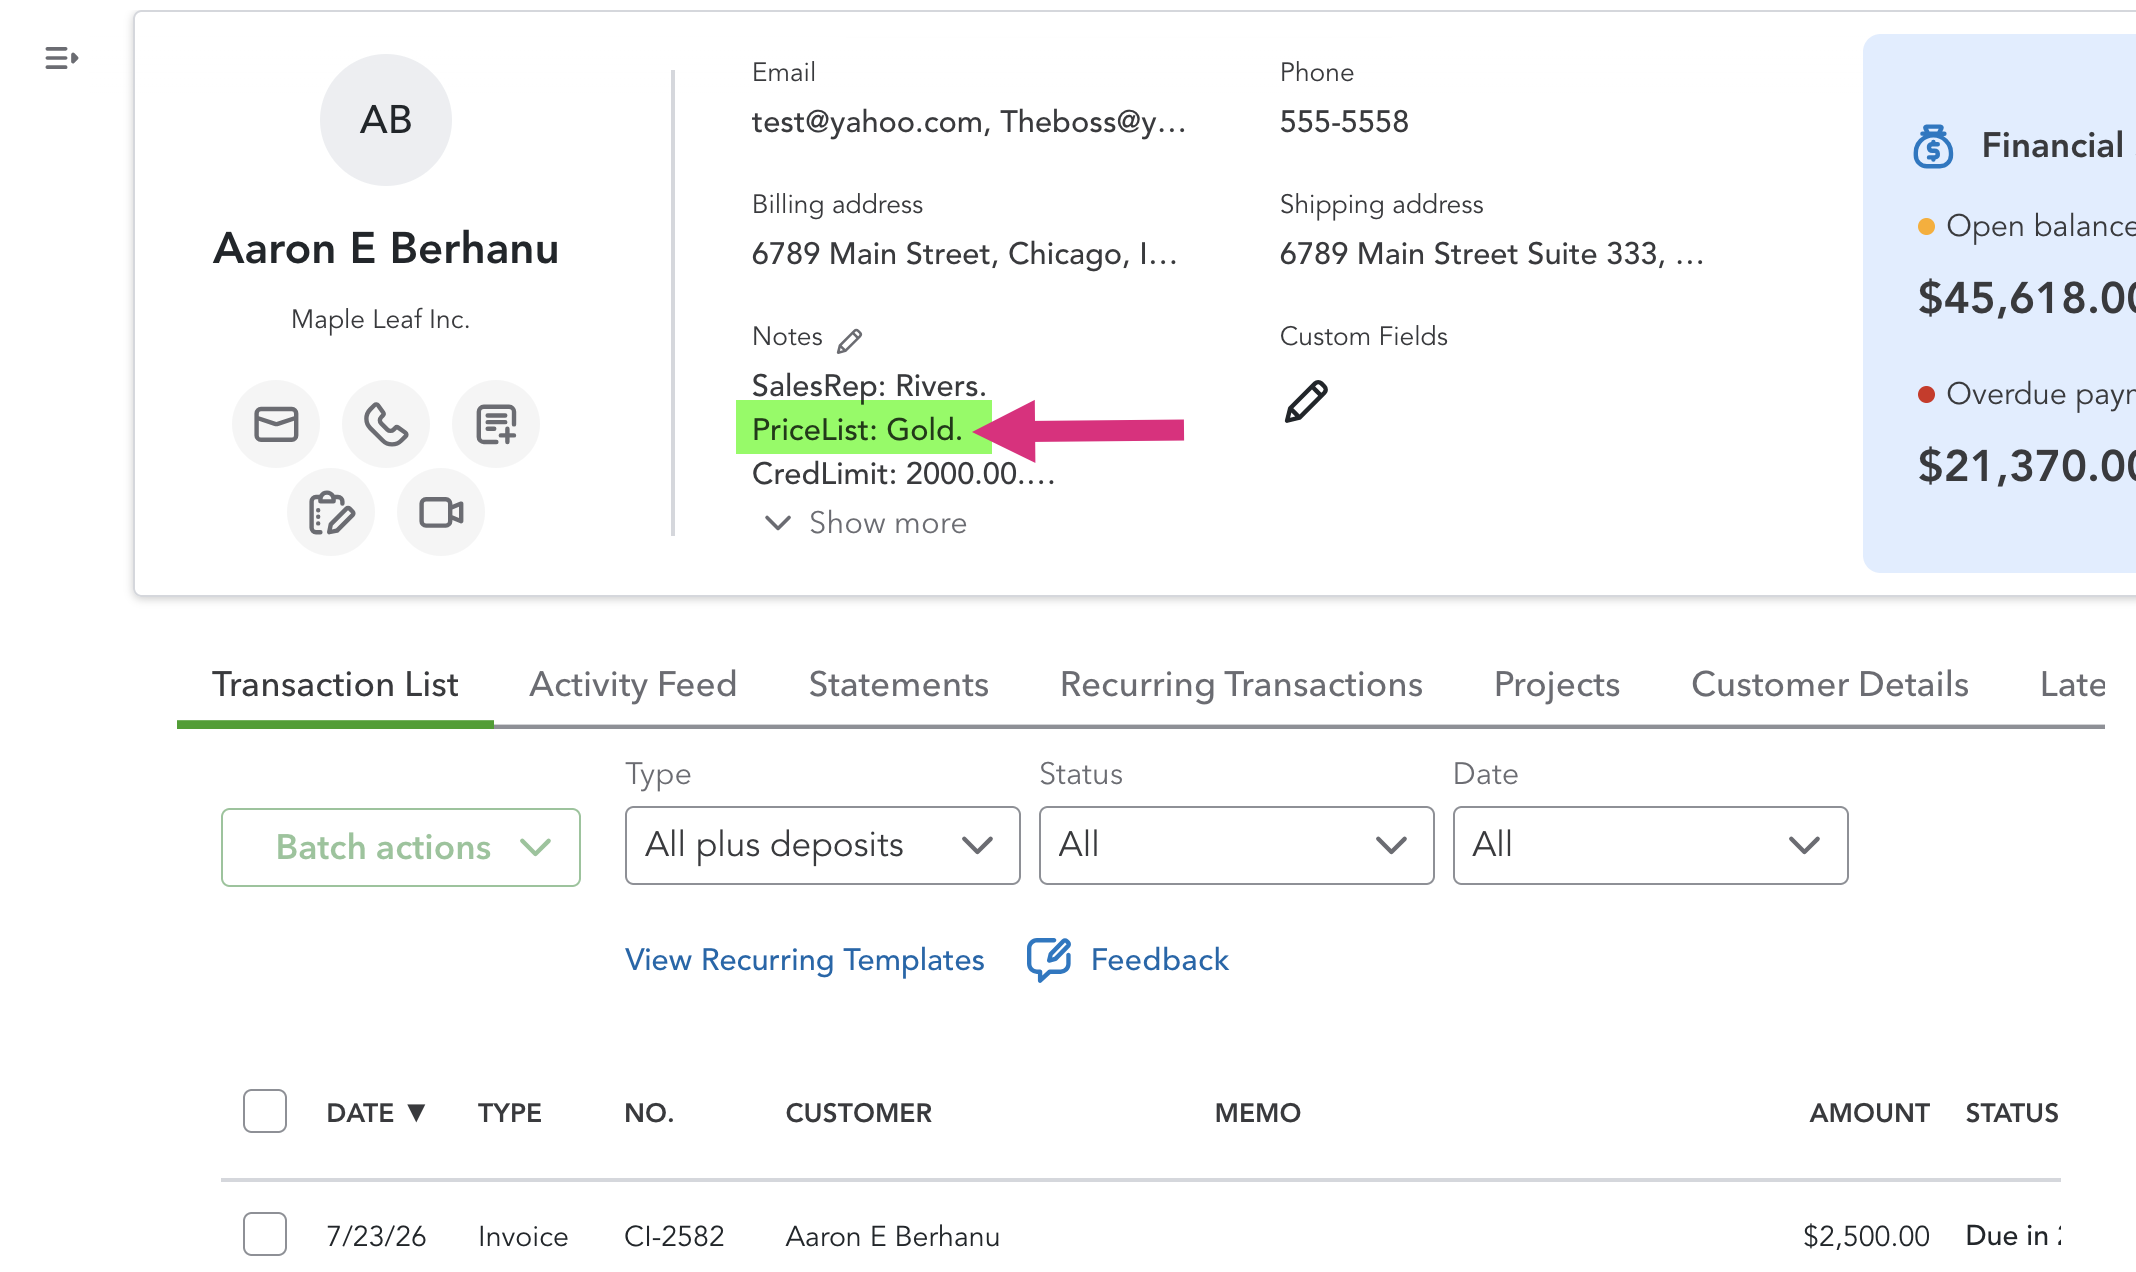Open the clipboard edit task icon

tap(331, 513)
